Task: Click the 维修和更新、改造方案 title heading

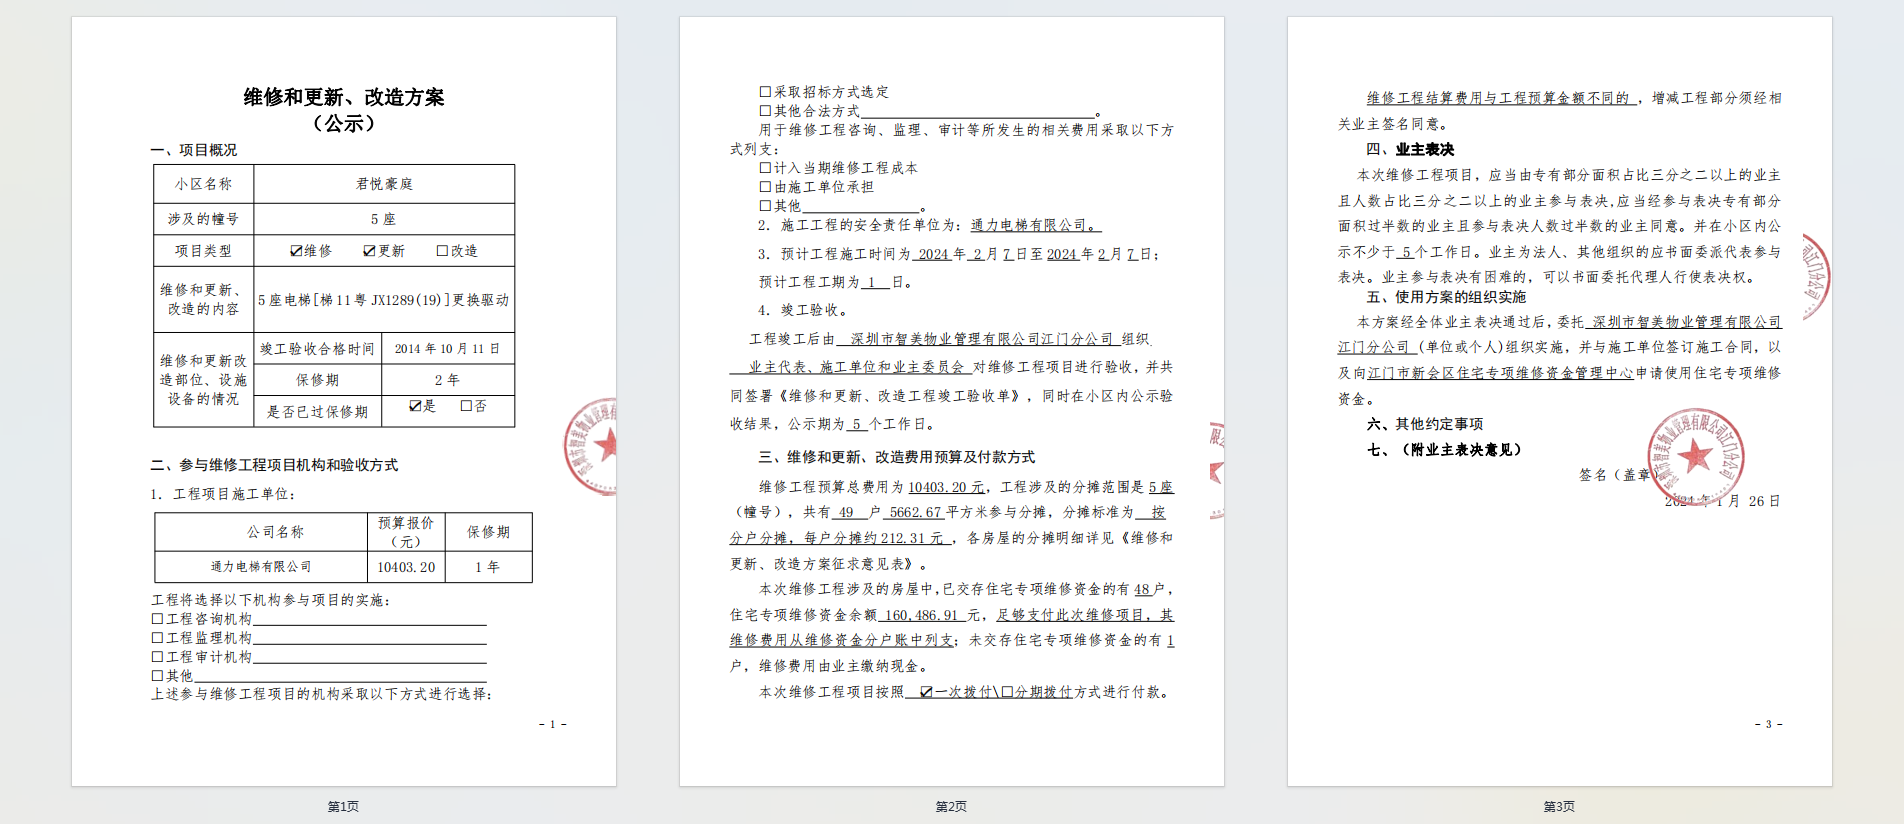Action: tap(344, 97)
